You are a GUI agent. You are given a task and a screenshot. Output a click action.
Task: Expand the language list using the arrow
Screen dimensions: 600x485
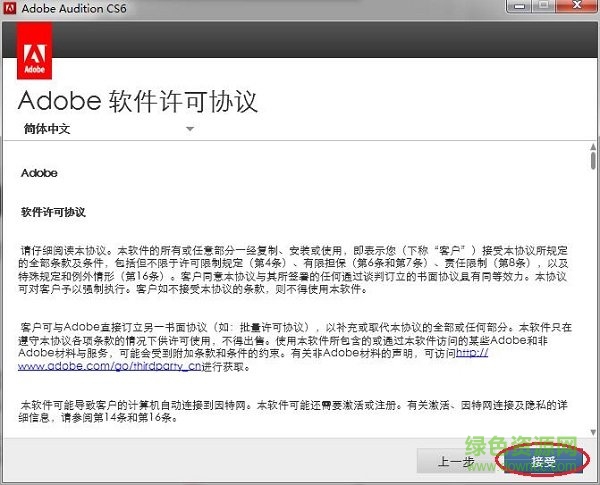point(189,129)
